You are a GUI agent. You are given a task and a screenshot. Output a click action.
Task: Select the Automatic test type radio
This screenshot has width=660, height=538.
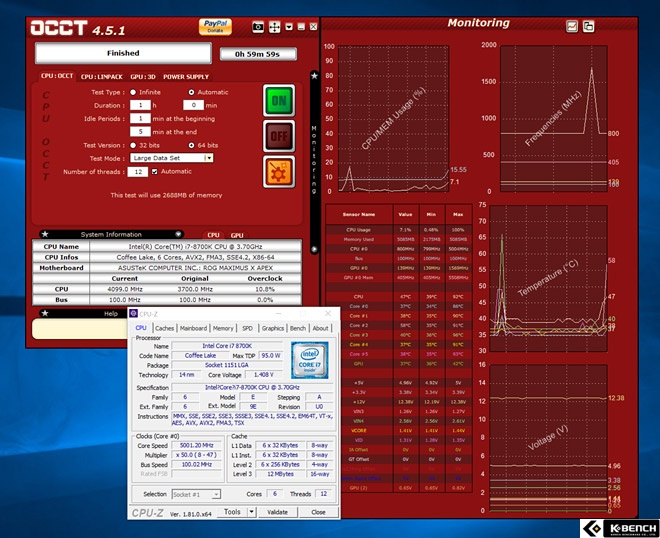pos(192,92)
